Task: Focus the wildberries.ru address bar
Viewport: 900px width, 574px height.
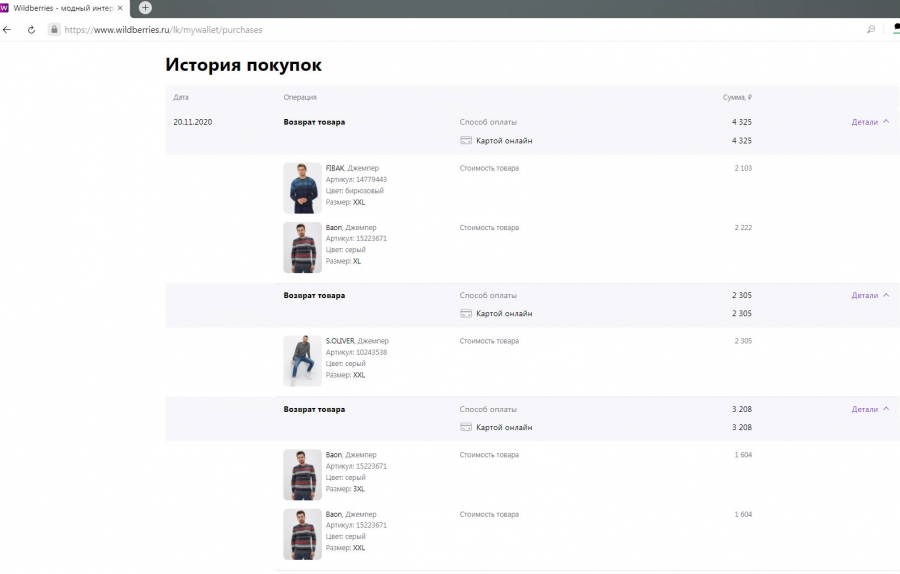Action: pyautogui.click(x=163, y=30)
